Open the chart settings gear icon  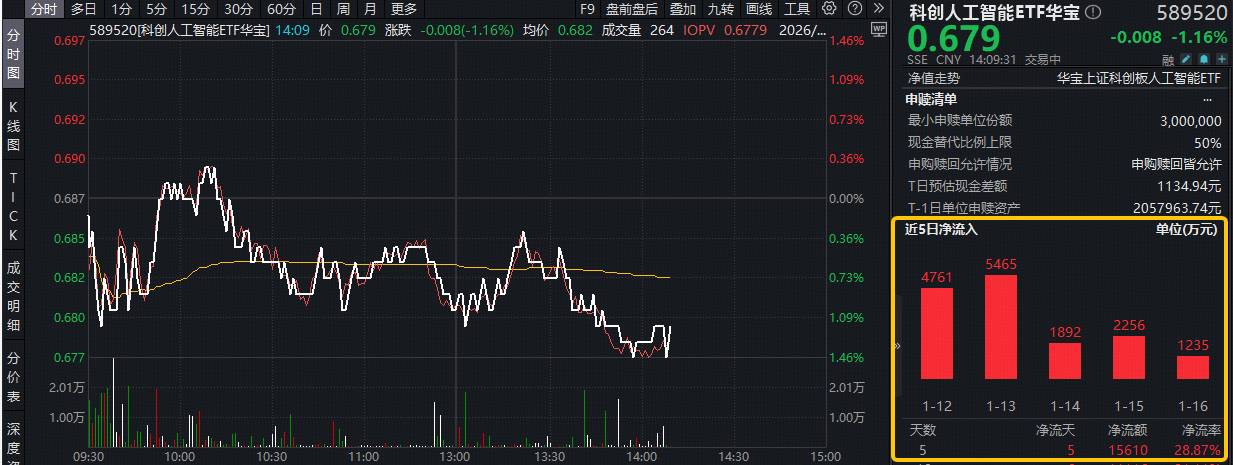point(829,9)
